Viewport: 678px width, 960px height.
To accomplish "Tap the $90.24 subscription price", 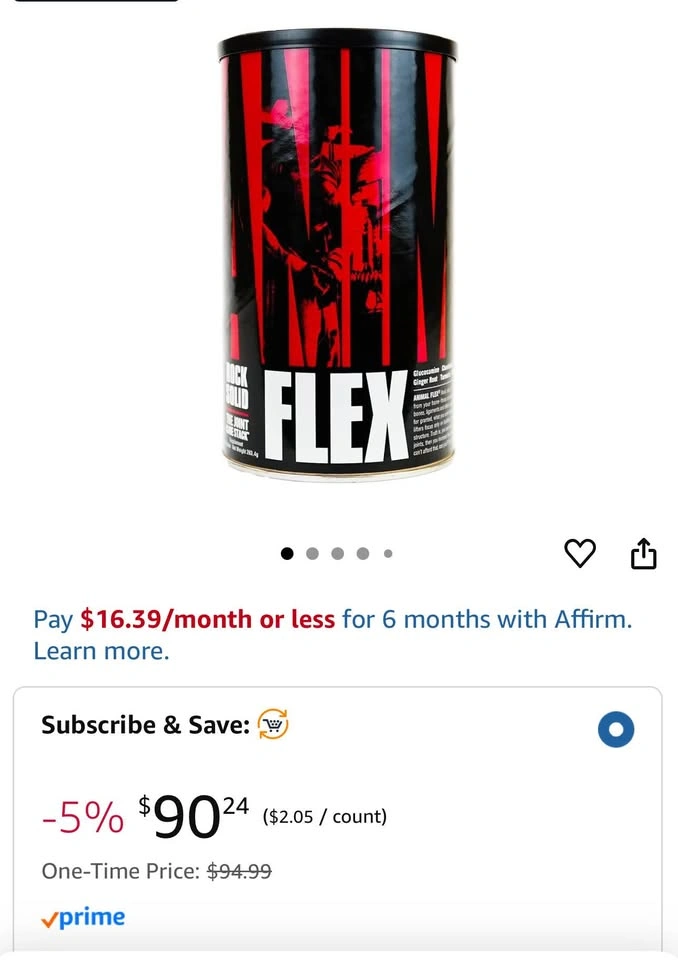I will [x=194, y=817].
